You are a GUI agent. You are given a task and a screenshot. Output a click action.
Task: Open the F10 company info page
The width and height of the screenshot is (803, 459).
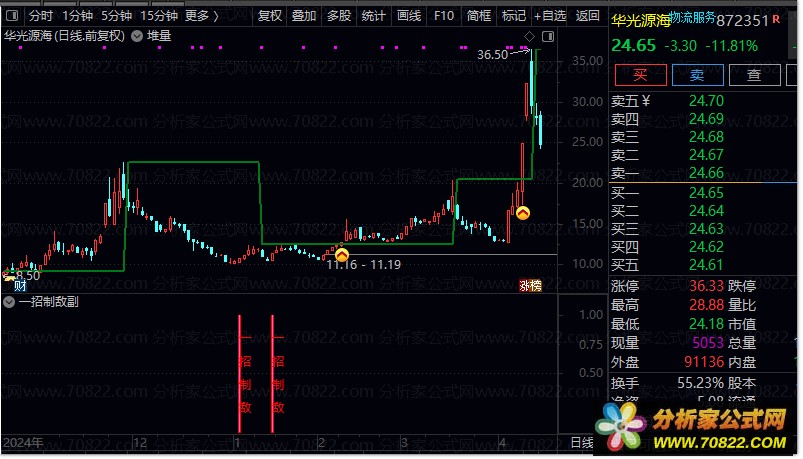pos(443,16)
